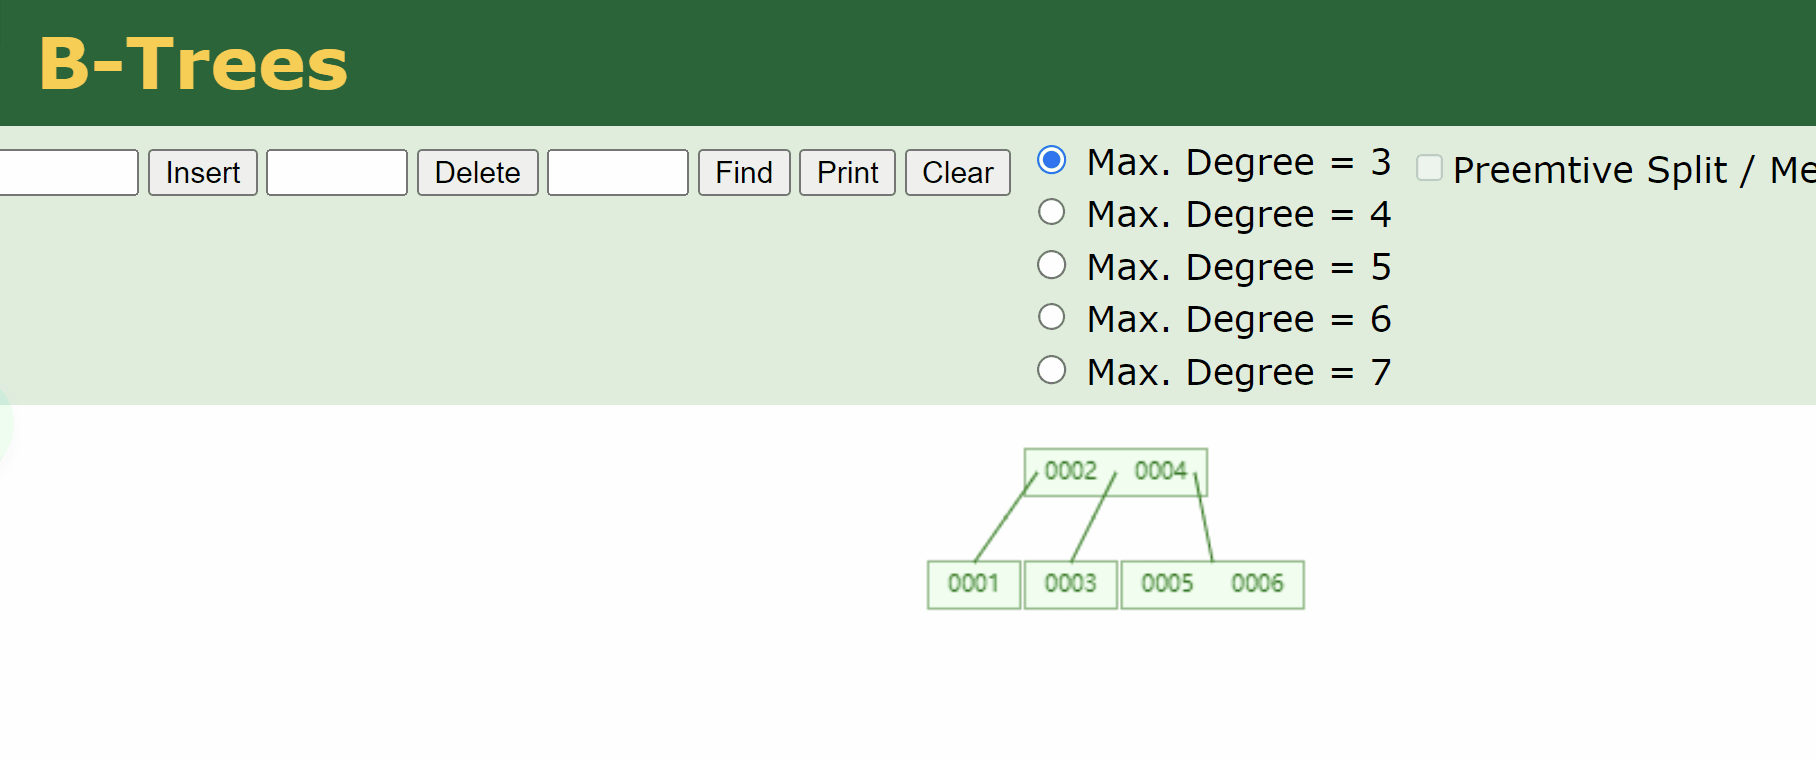This screenshot has height=760, width=1816.
Task: Click the B-Trees page title
Action: (193, 64)
